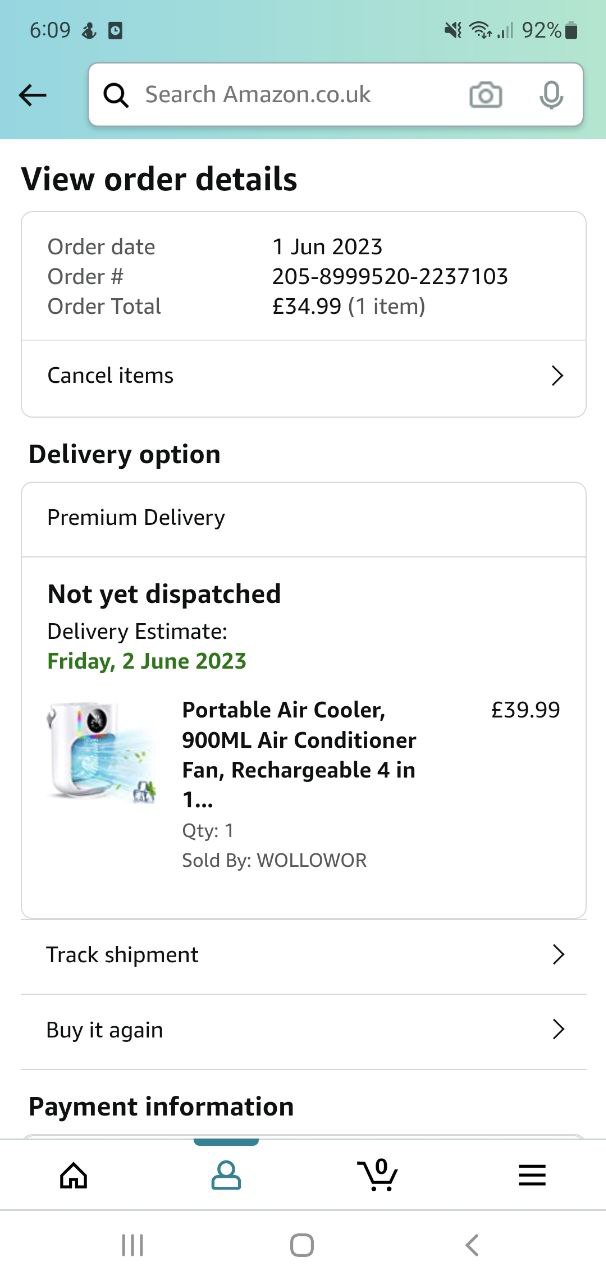Open Portable Air Cooler product title
606x1280 pixels.
(299, 755)
